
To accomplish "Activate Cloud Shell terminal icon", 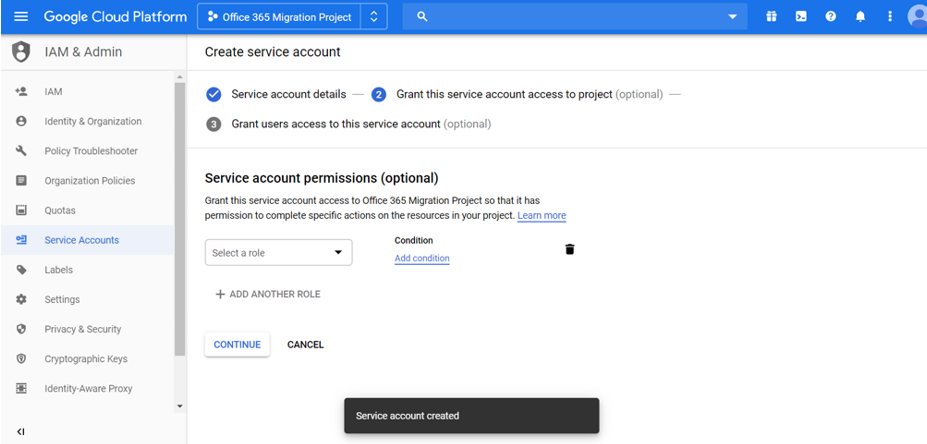I will pyautogui.click(x=801, y=17).
